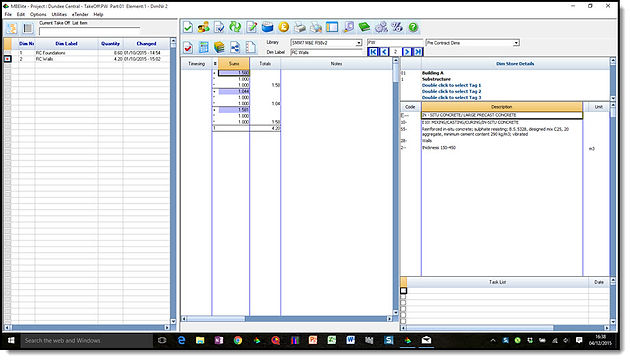Open the Help menu
The image size is (630, 360).
(x=98, y=14)
